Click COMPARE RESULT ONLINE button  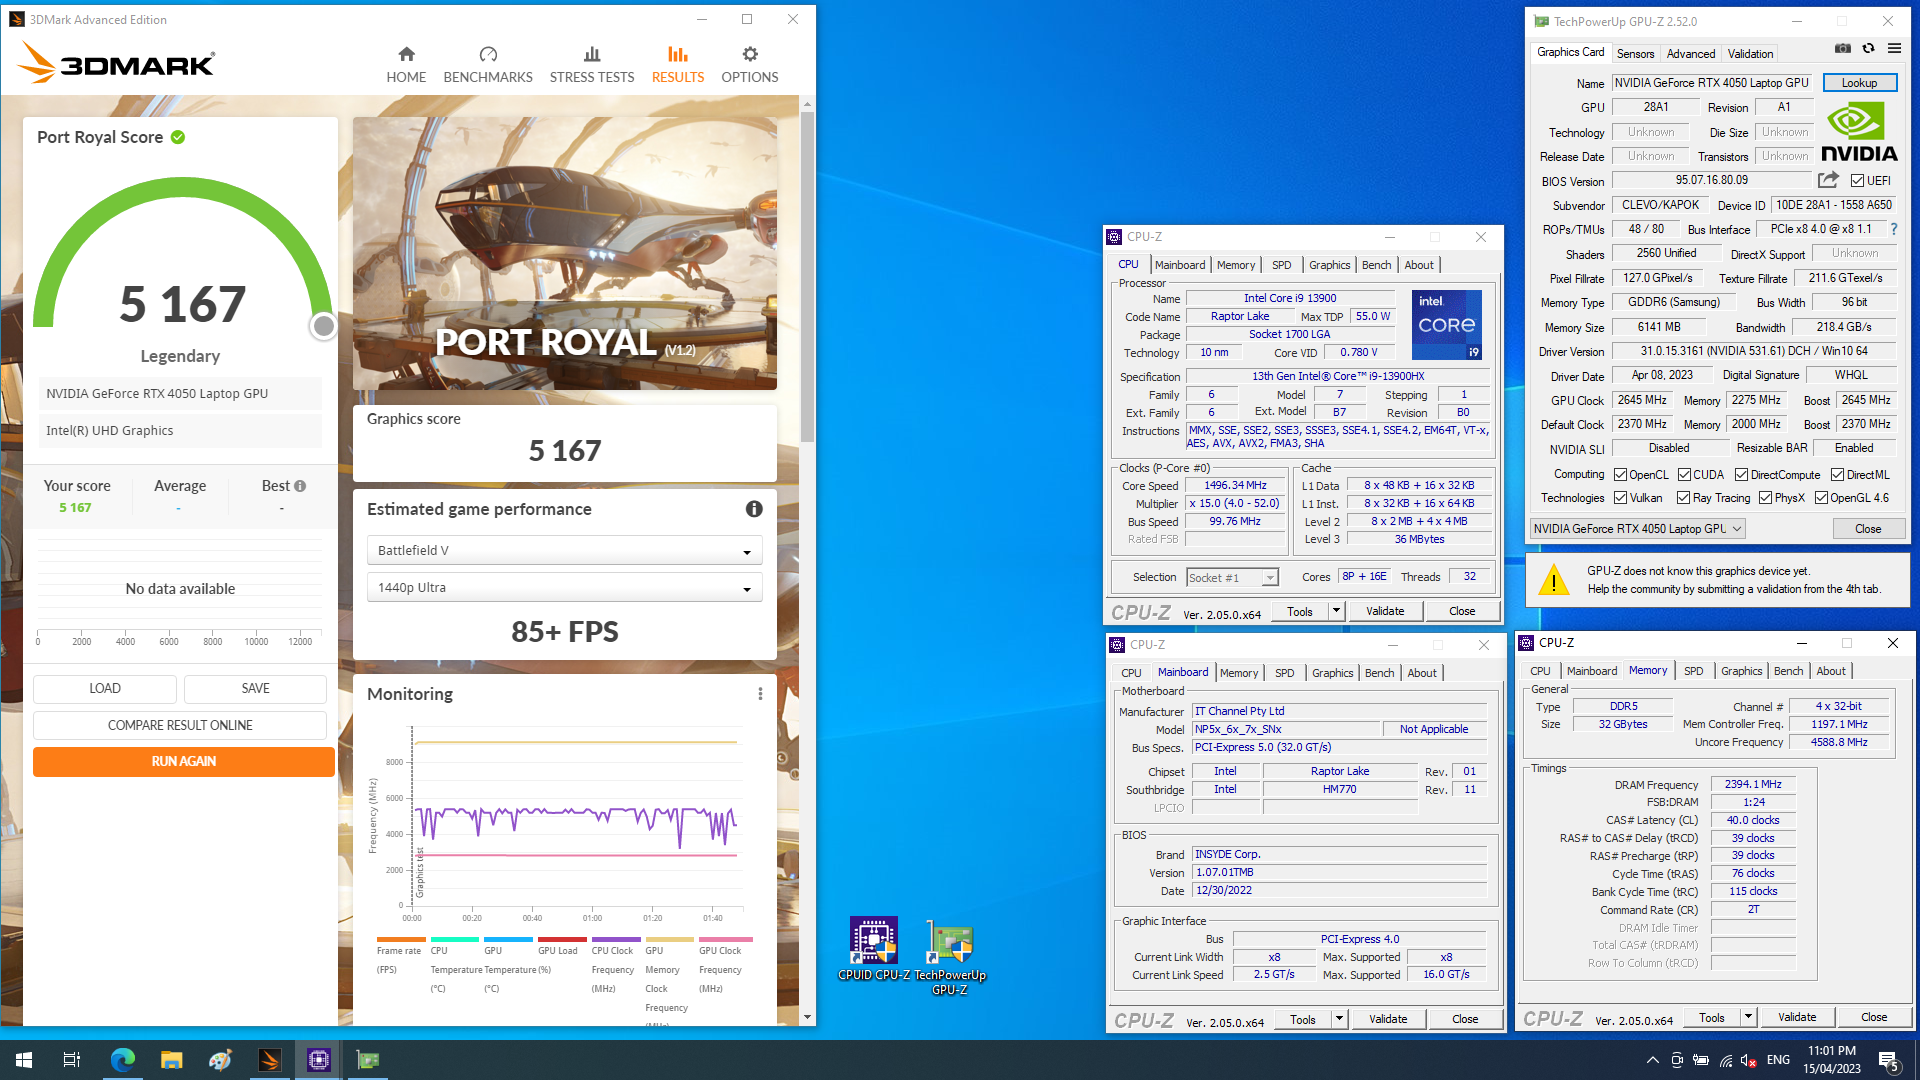point(180,725)
